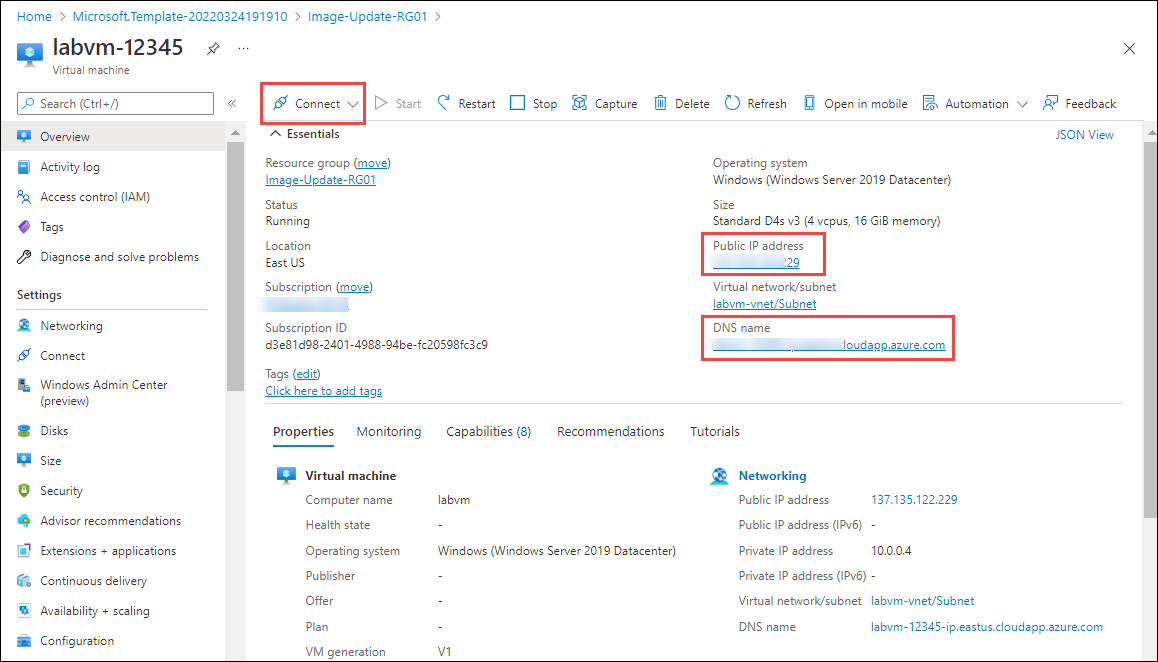The height and width of the screenshot is (662, 1158).
Task: Click the edit link beside Tags
Action: 306,374
